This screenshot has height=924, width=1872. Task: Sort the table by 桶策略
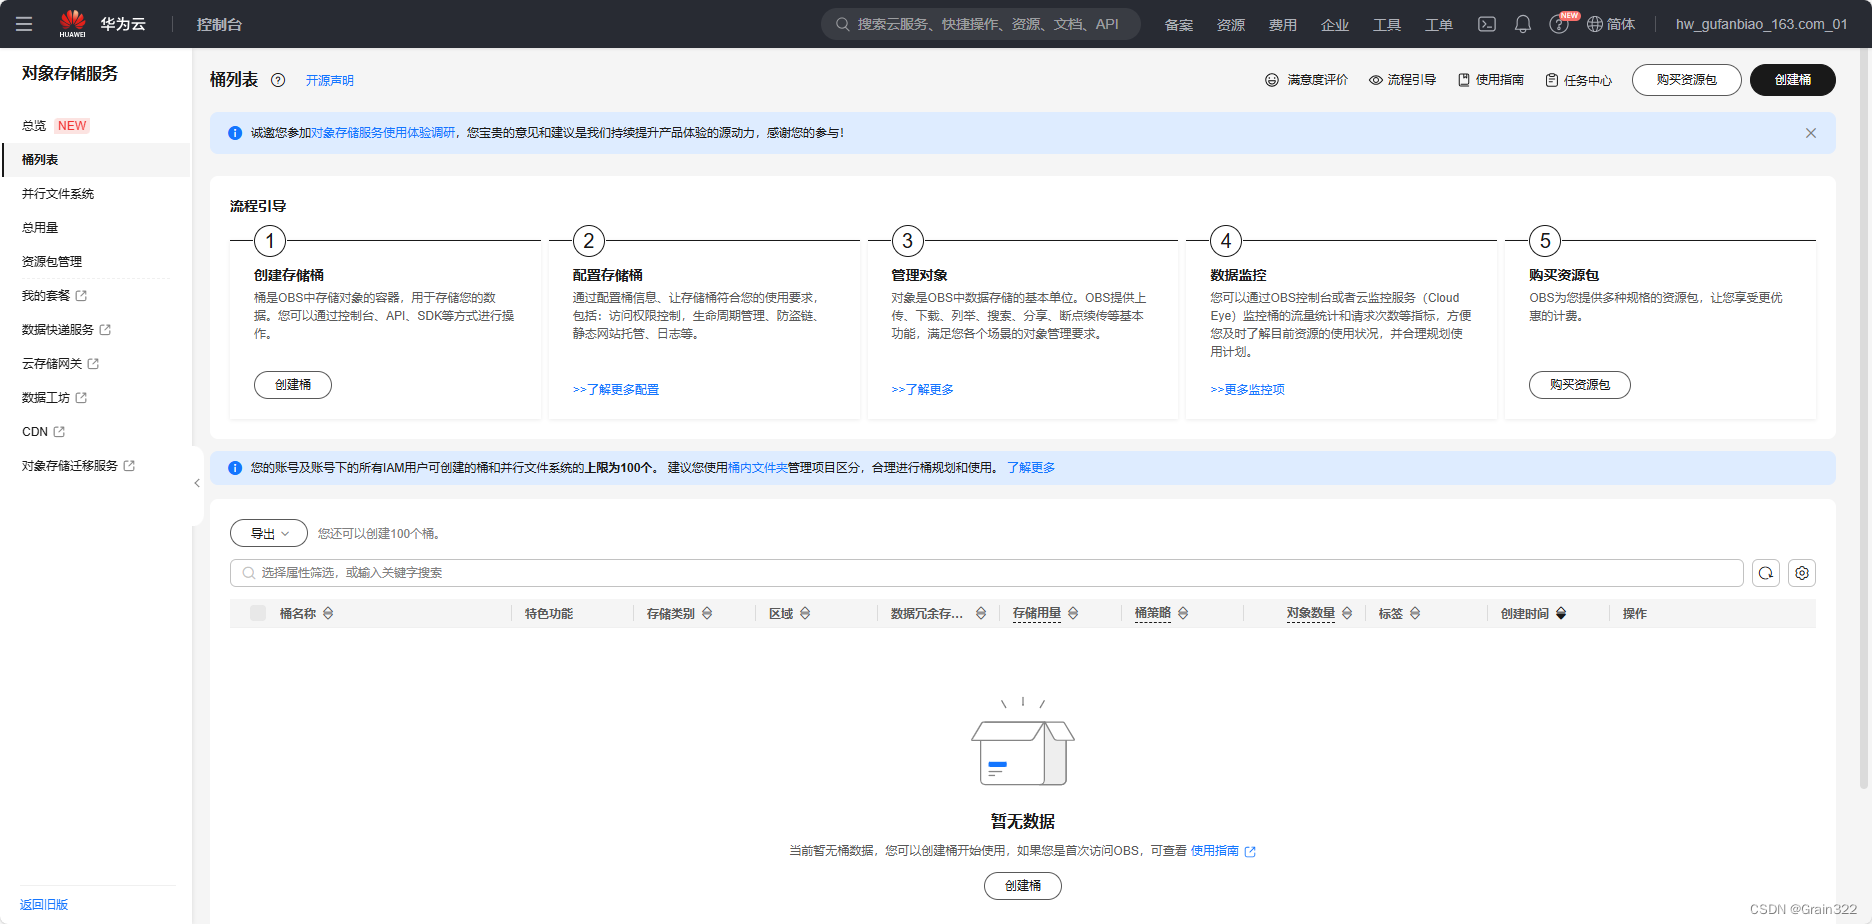coord(1183,613)
